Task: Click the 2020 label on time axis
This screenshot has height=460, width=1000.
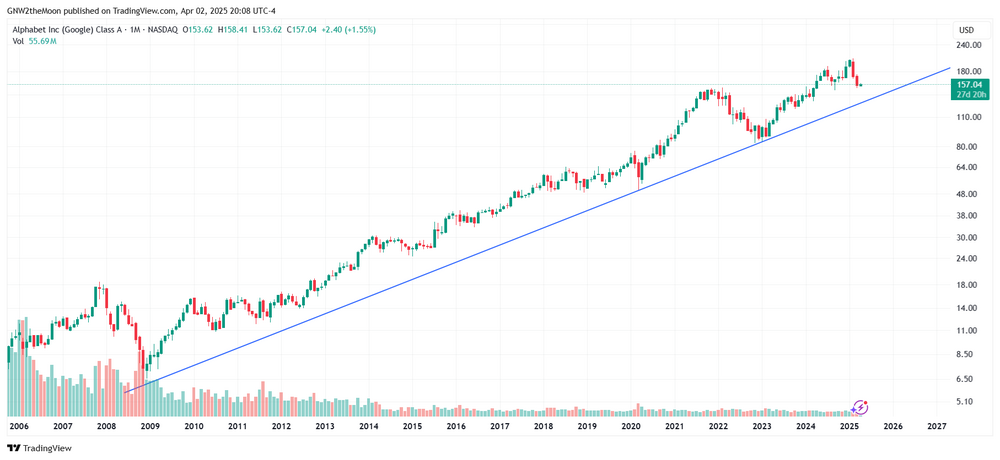Action: (x=630, y=426)
